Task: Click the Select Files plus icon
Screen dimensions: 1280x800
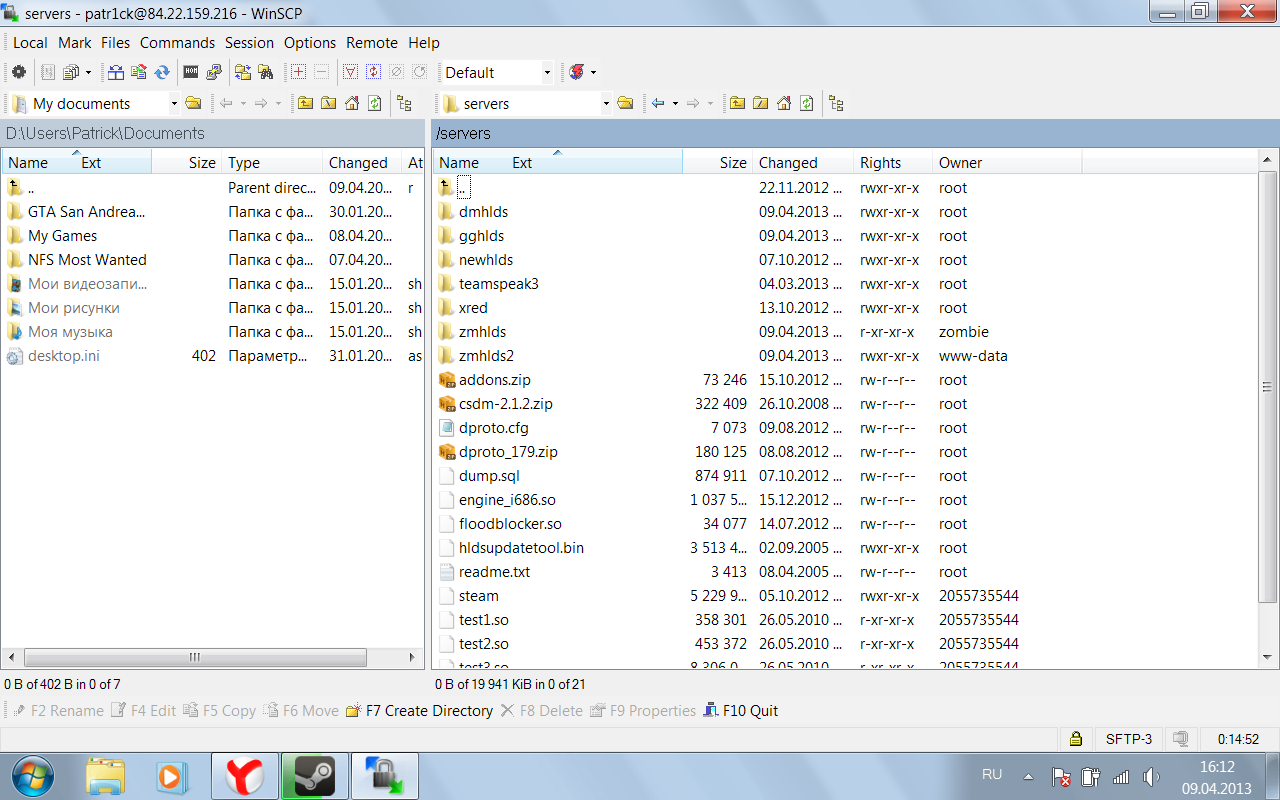Action: click(x=298, y=72)
